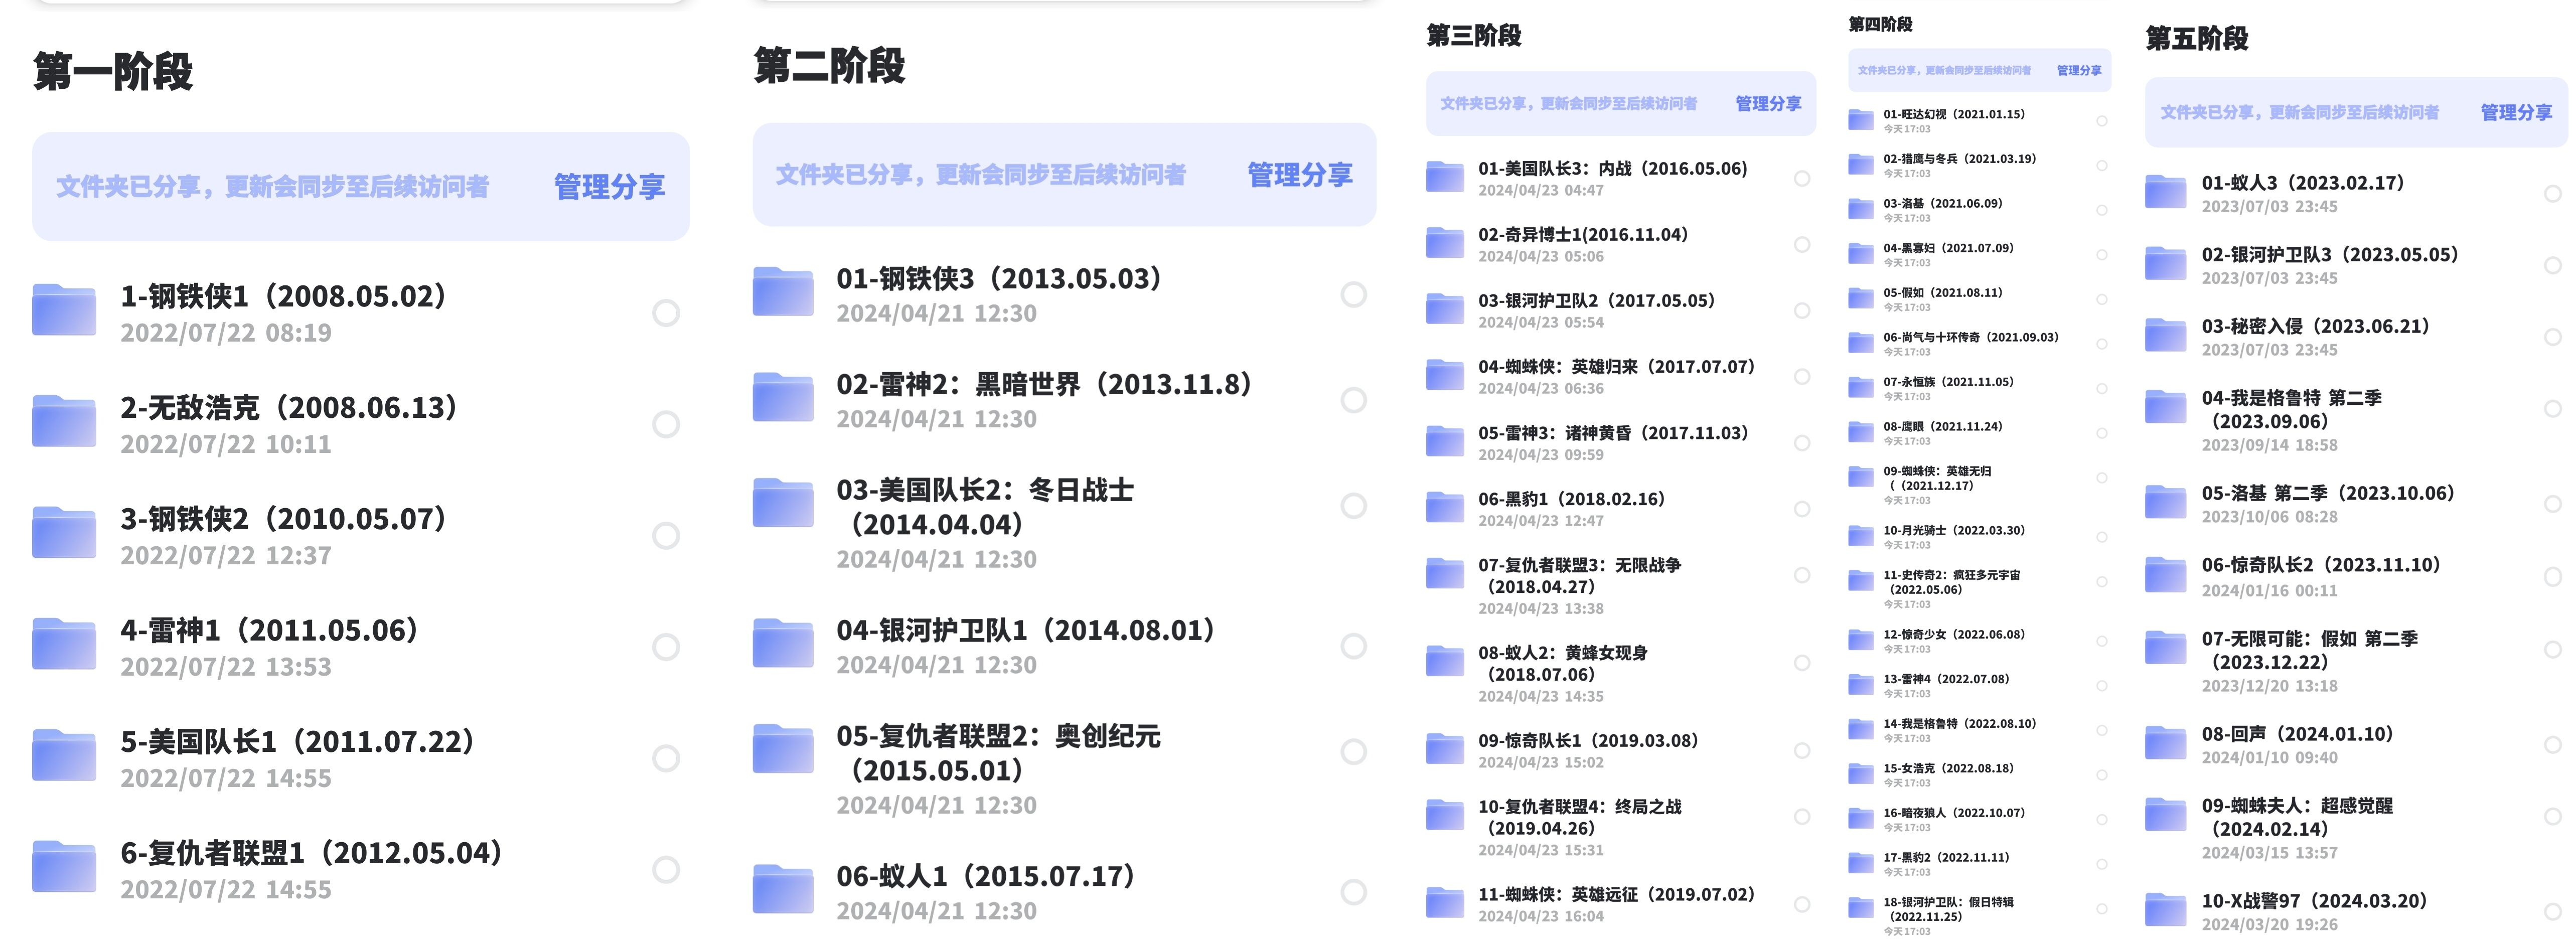Click folder icon of 11-蜘蛛侠:英雄远征
The height and width of the screenshot is (944, 2576).
(x=1445, y=903)
